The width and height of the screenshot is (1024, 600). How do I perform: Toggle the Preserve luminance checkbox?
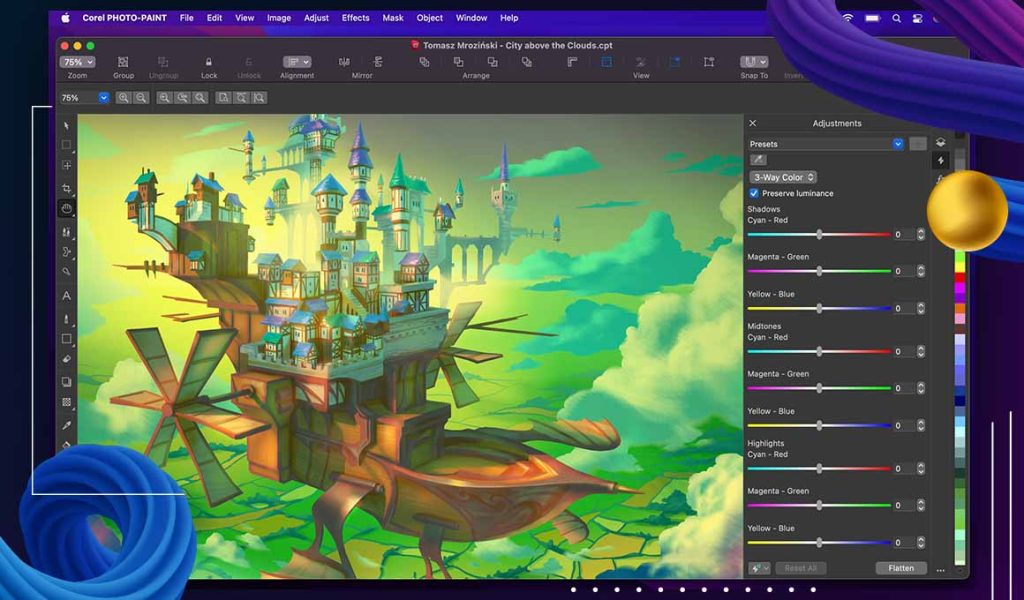point(754,193)
